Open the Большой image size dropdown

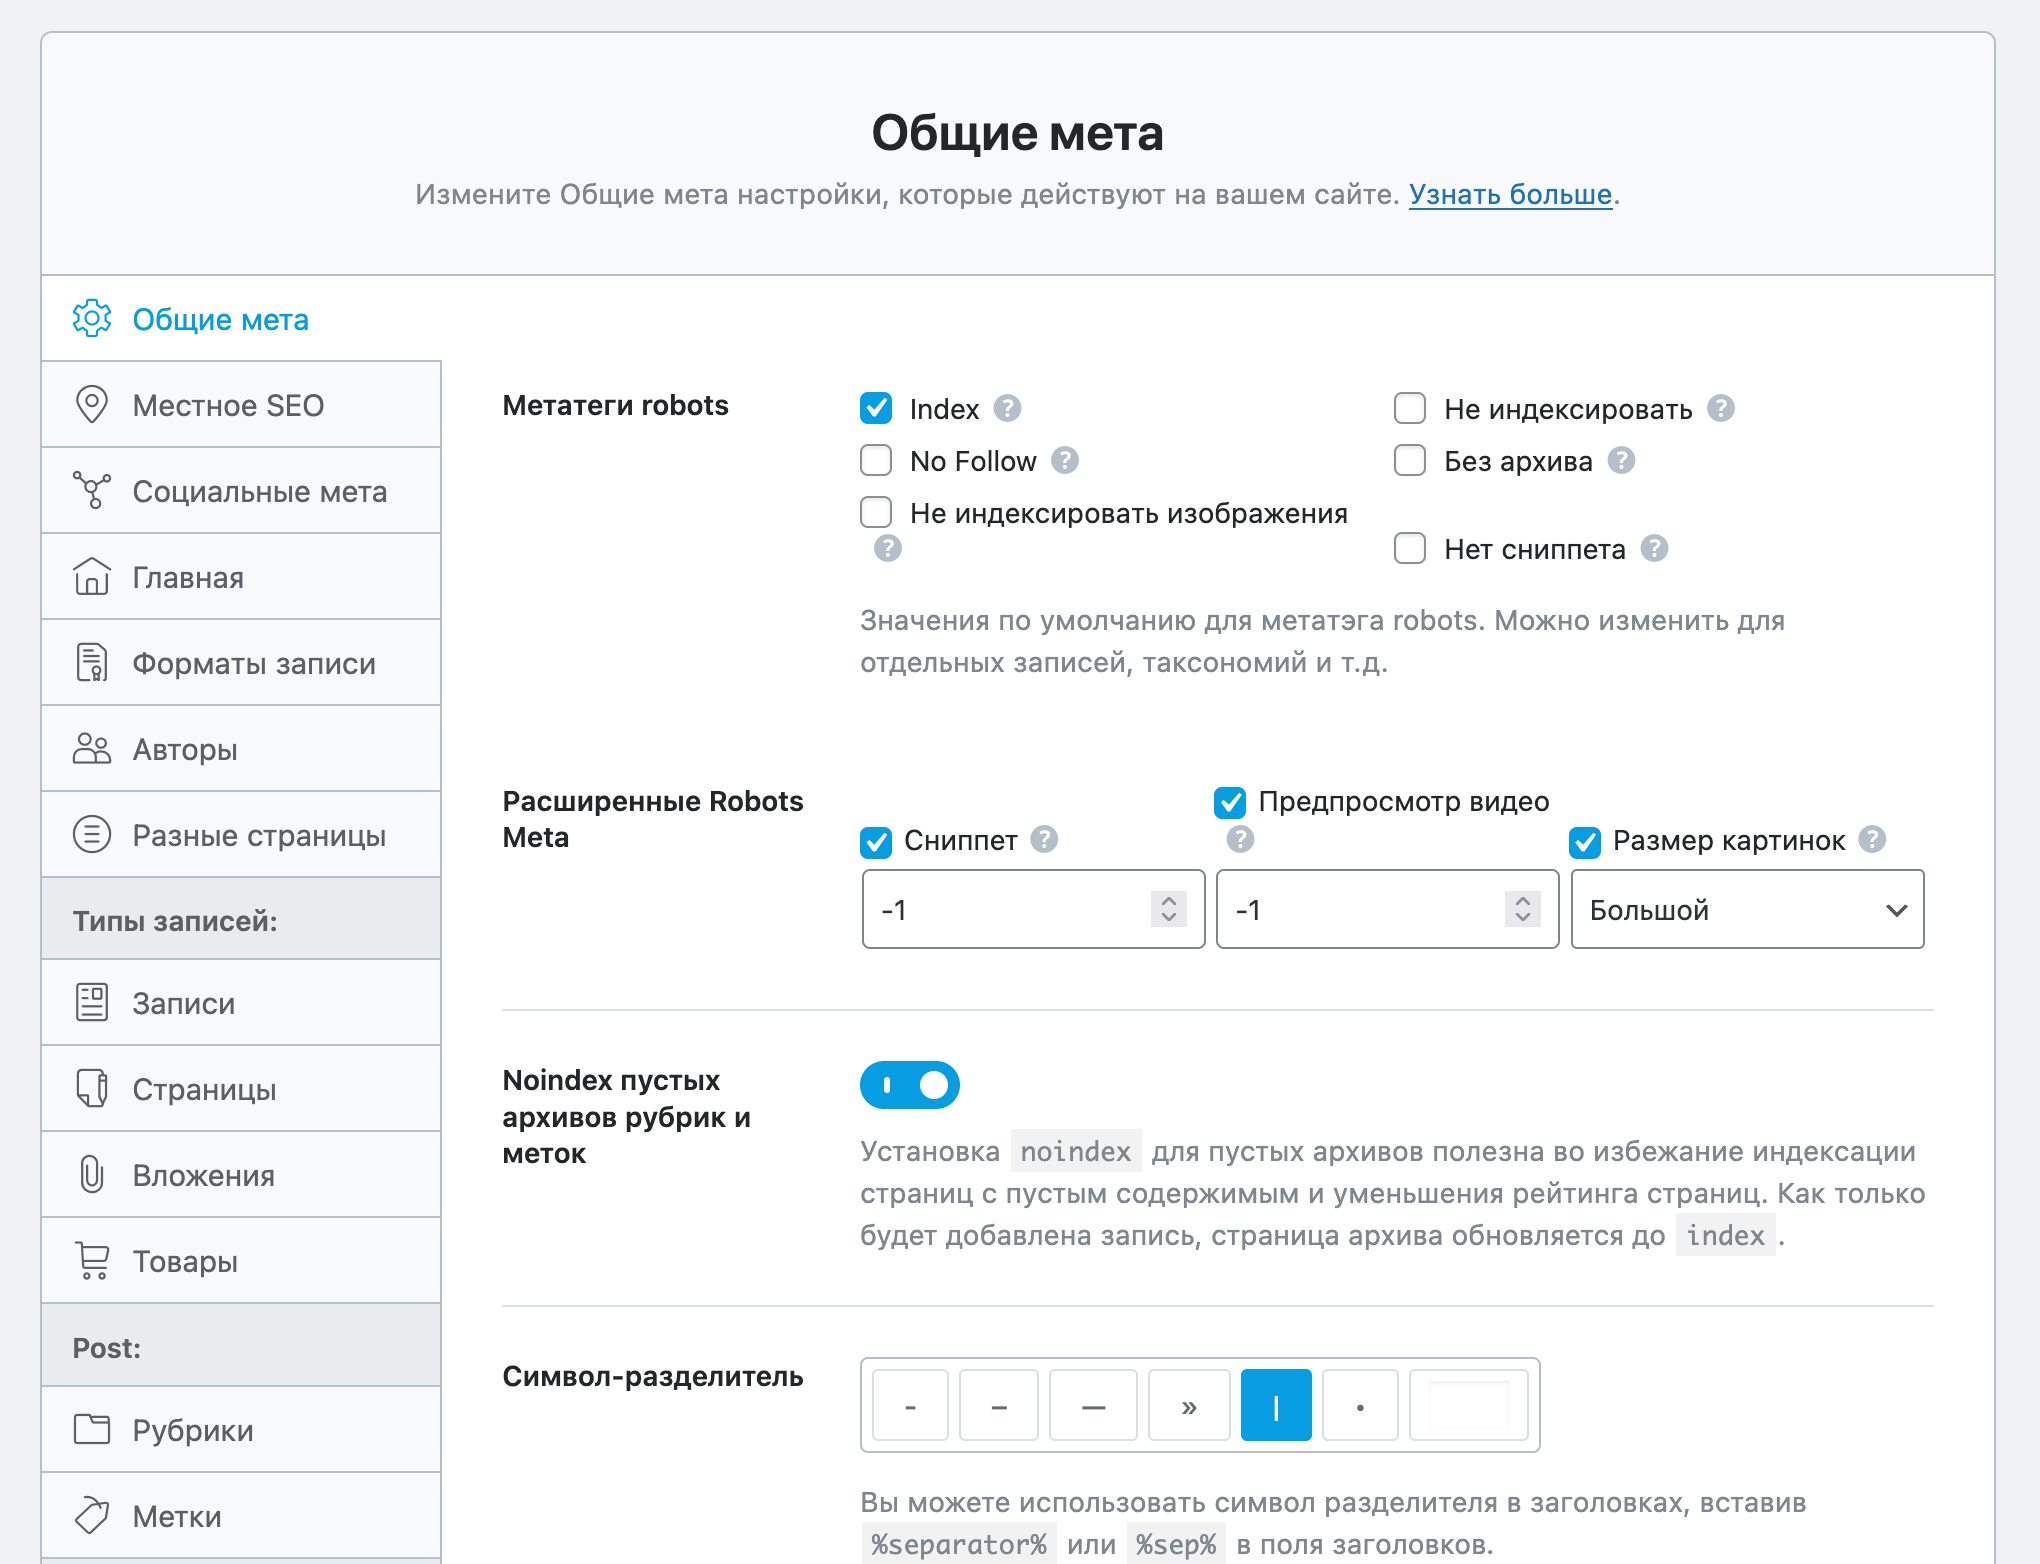click(1747, 909)
